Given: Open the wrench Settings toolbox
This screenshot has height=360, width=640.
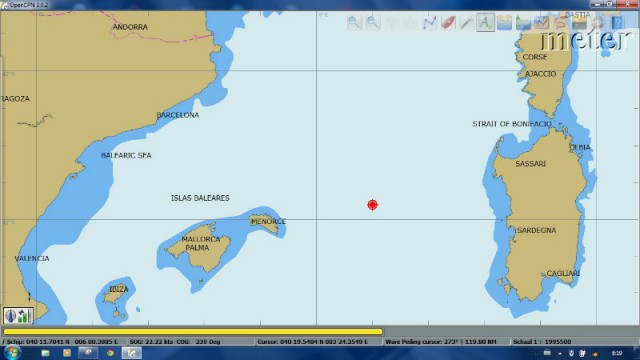Looking at the screenshot, I should pos(467,23).
